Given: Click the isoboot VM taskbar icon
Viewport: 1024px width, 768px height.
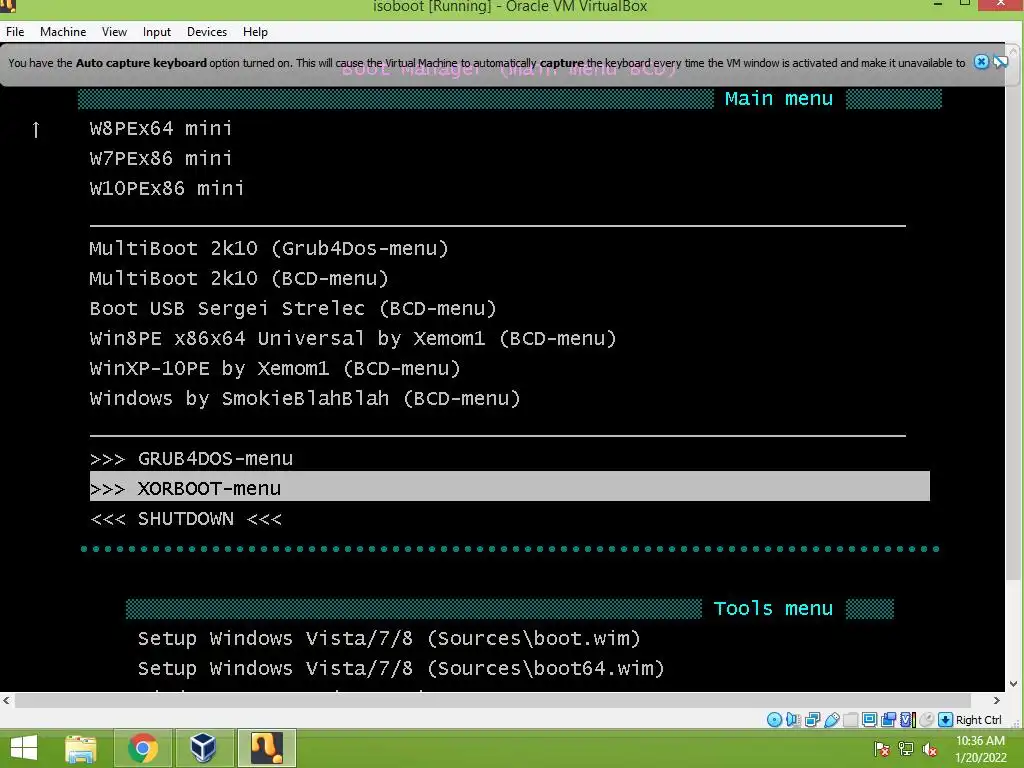Looking at the screenshot, I should [267, 748].
